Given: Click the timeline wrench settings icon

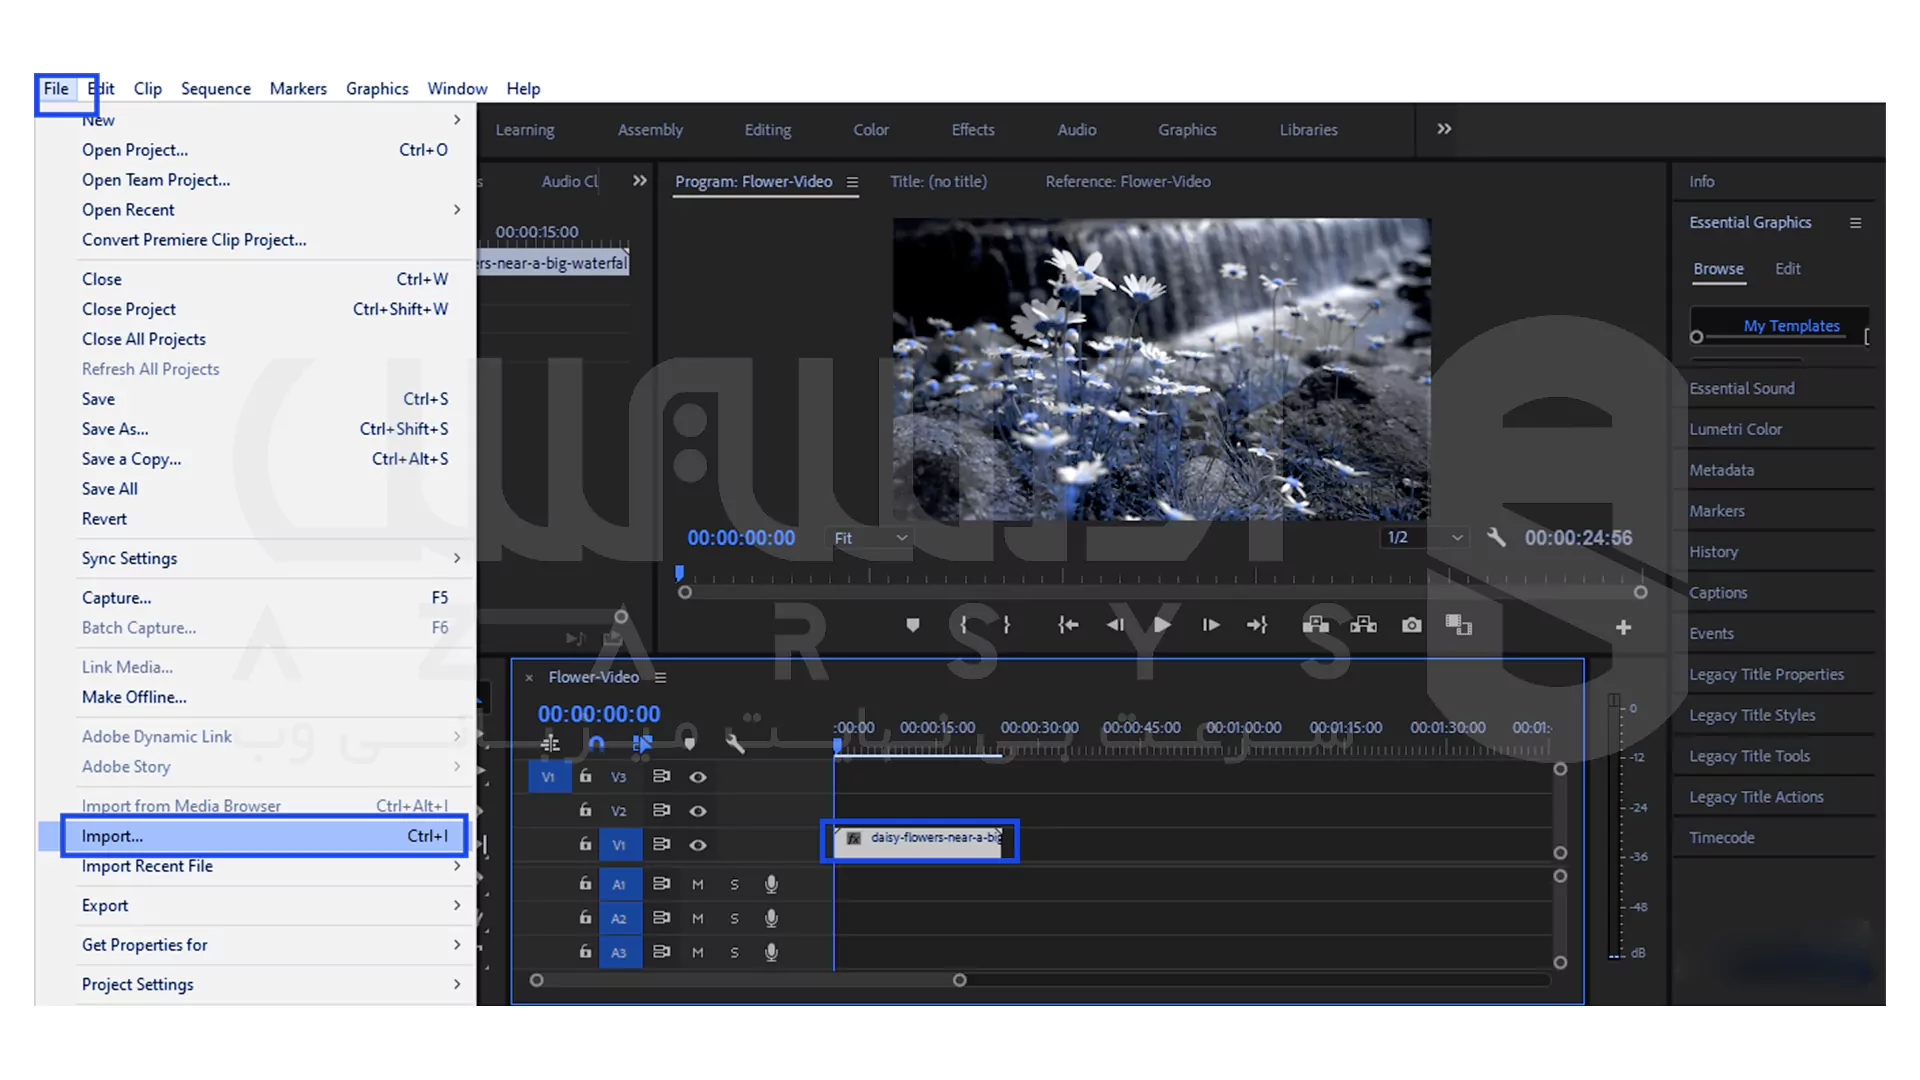Looking at the screenshot, I should pyautogui.click(x=735, y=743).
